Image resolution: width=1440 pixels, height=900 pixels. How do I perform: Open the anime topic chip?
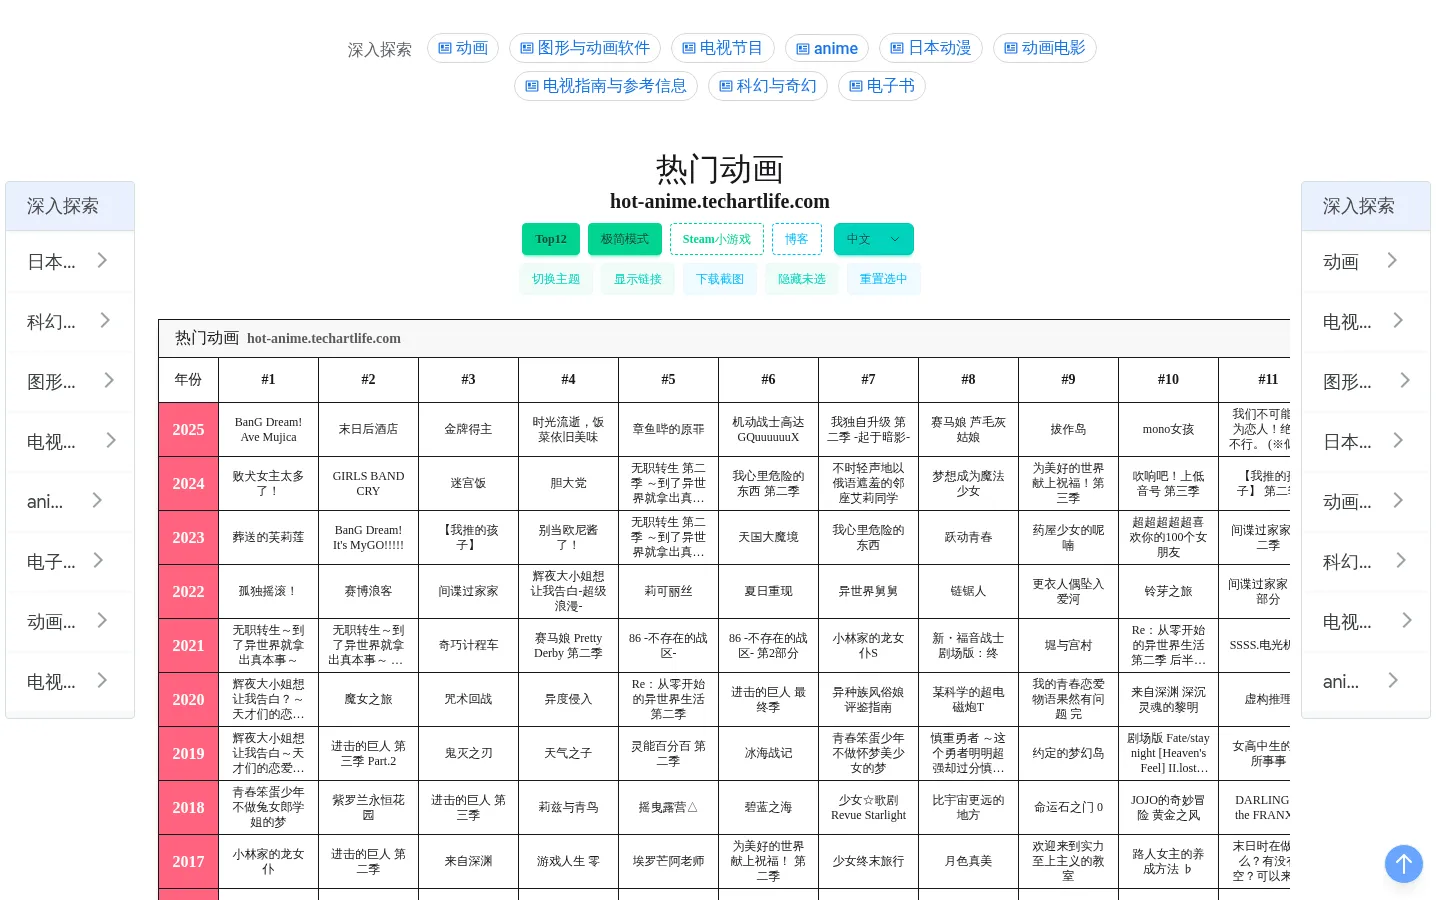pos(827,48)
